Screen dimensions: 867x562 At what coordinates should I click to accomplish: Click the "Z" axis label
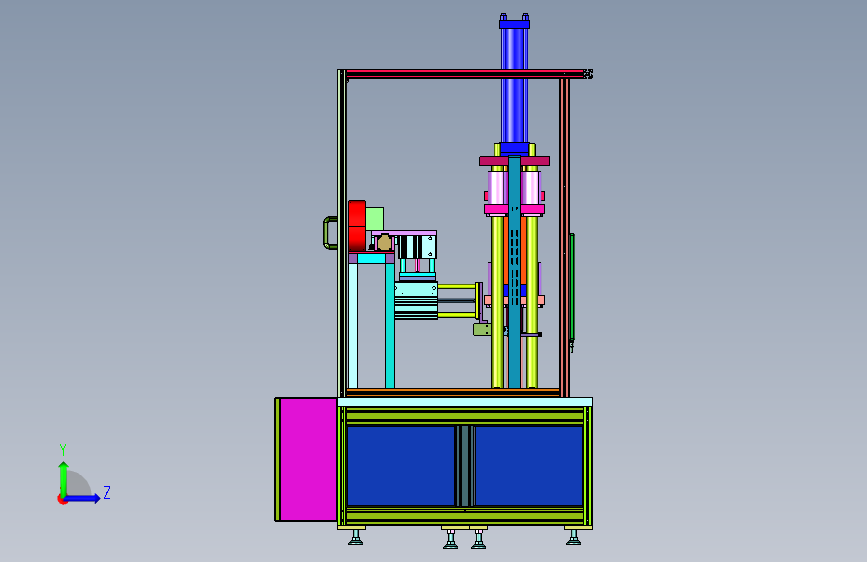pos(107,492)
